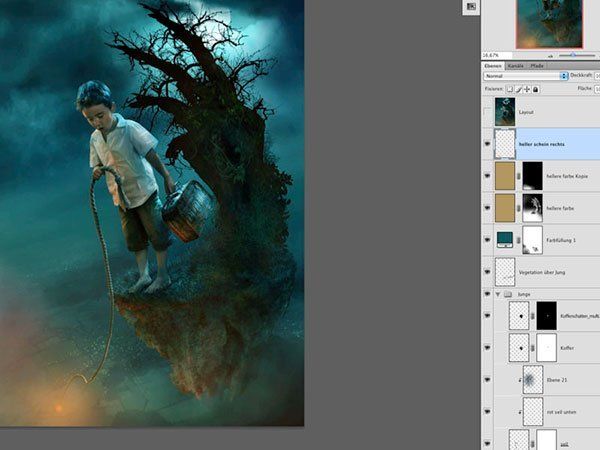Click the lock transparent pixels icon
The width and height of the screenshot is (600, 450).
click(x=510, y=90)
